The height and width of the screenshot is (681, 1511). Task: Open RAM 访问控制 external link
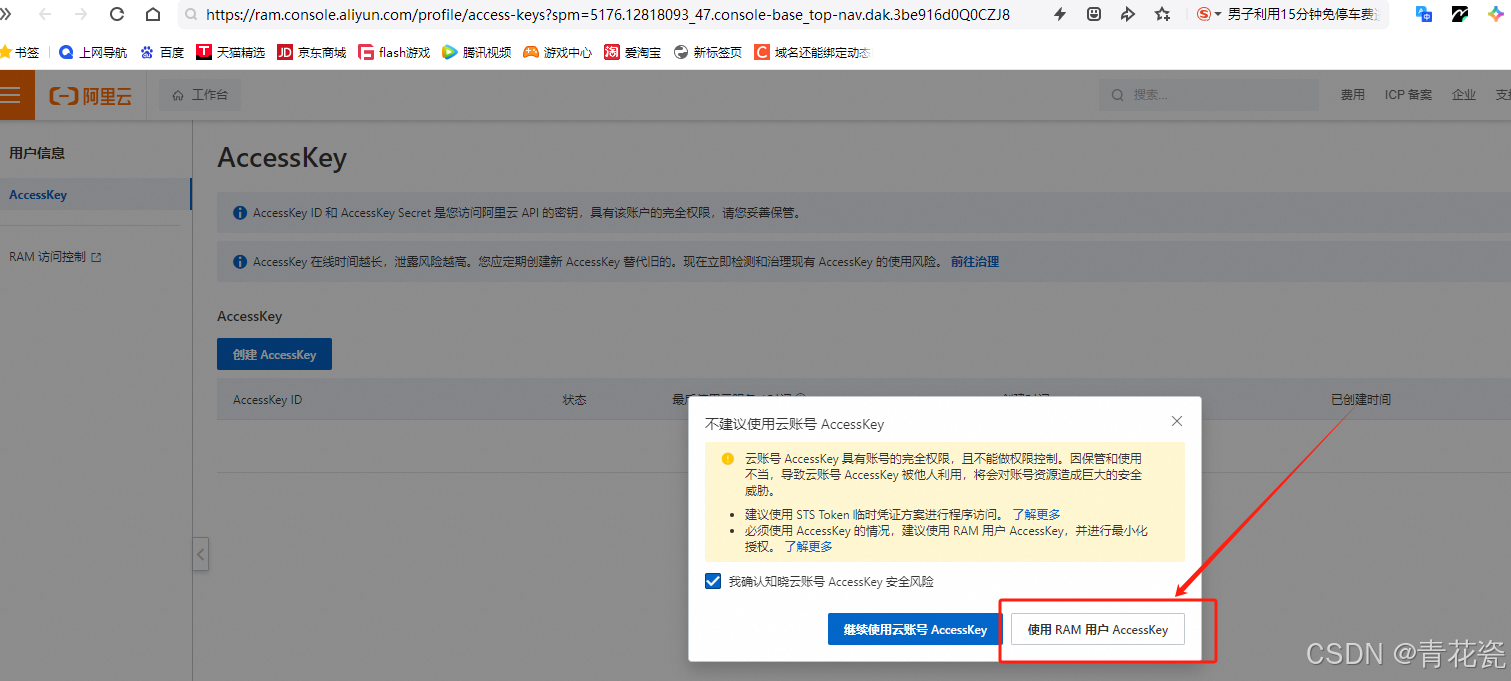click(x=55, y=257)
